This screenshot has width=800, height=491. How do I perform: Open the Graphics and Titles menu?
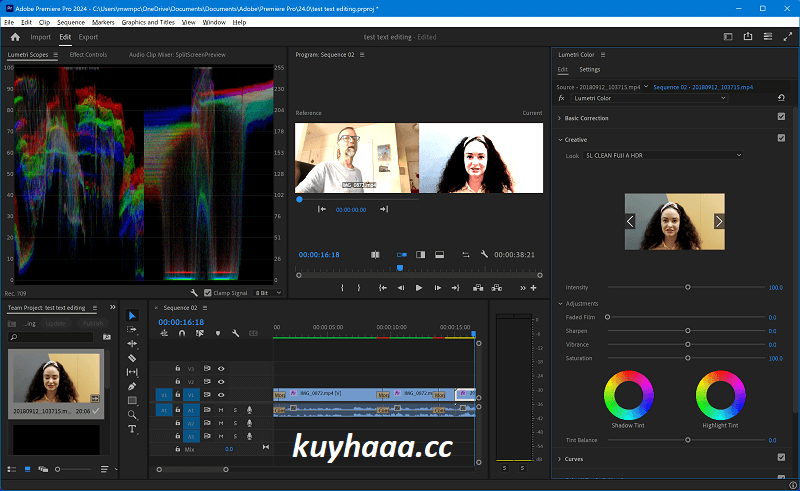click(x=148, y=22)
